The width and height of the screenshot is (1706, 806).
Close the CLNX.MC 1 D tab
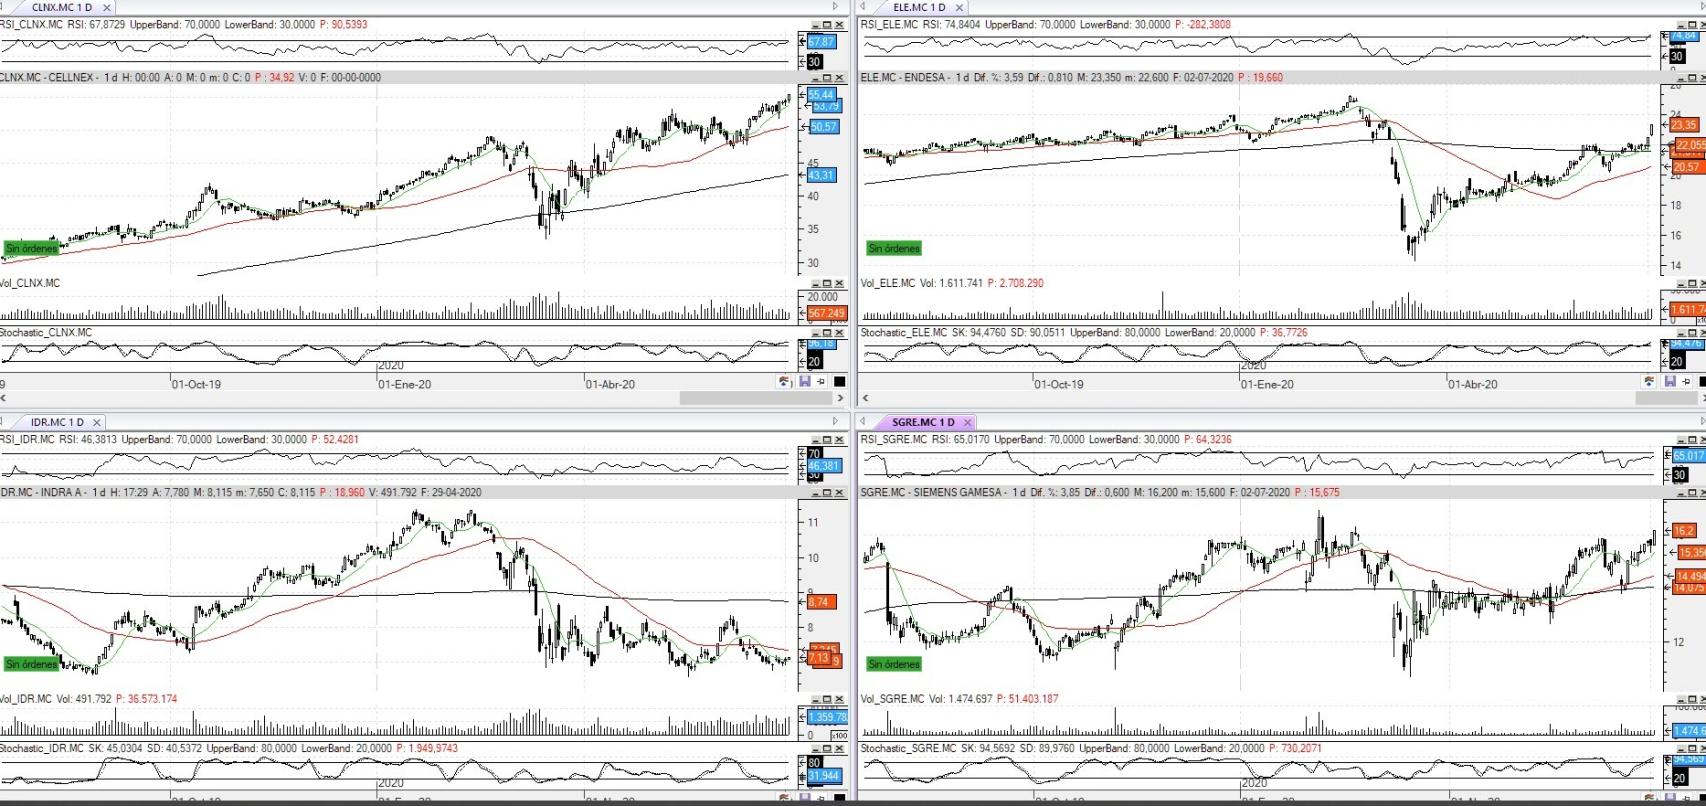tap(107, 7)
